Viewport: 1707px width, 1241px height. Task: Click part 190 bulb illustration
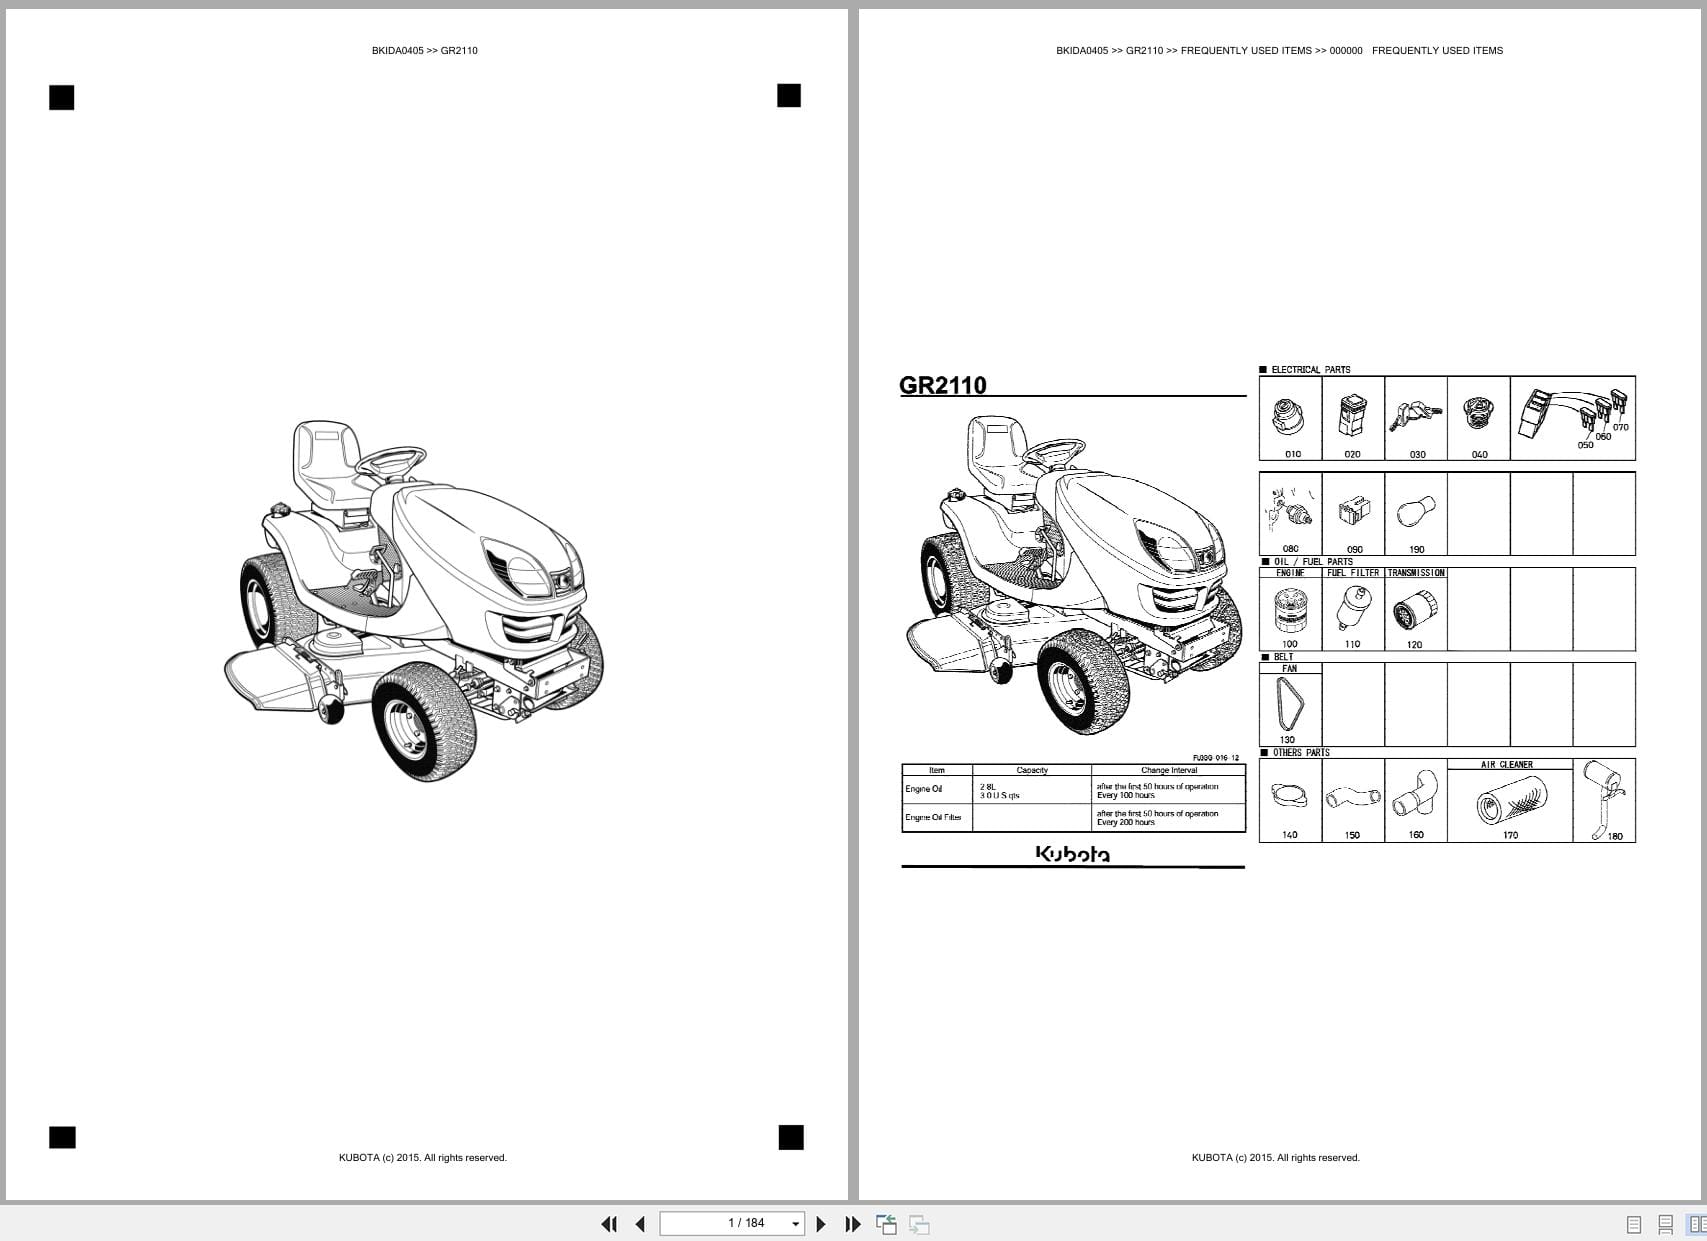(x=1416, y=514)
